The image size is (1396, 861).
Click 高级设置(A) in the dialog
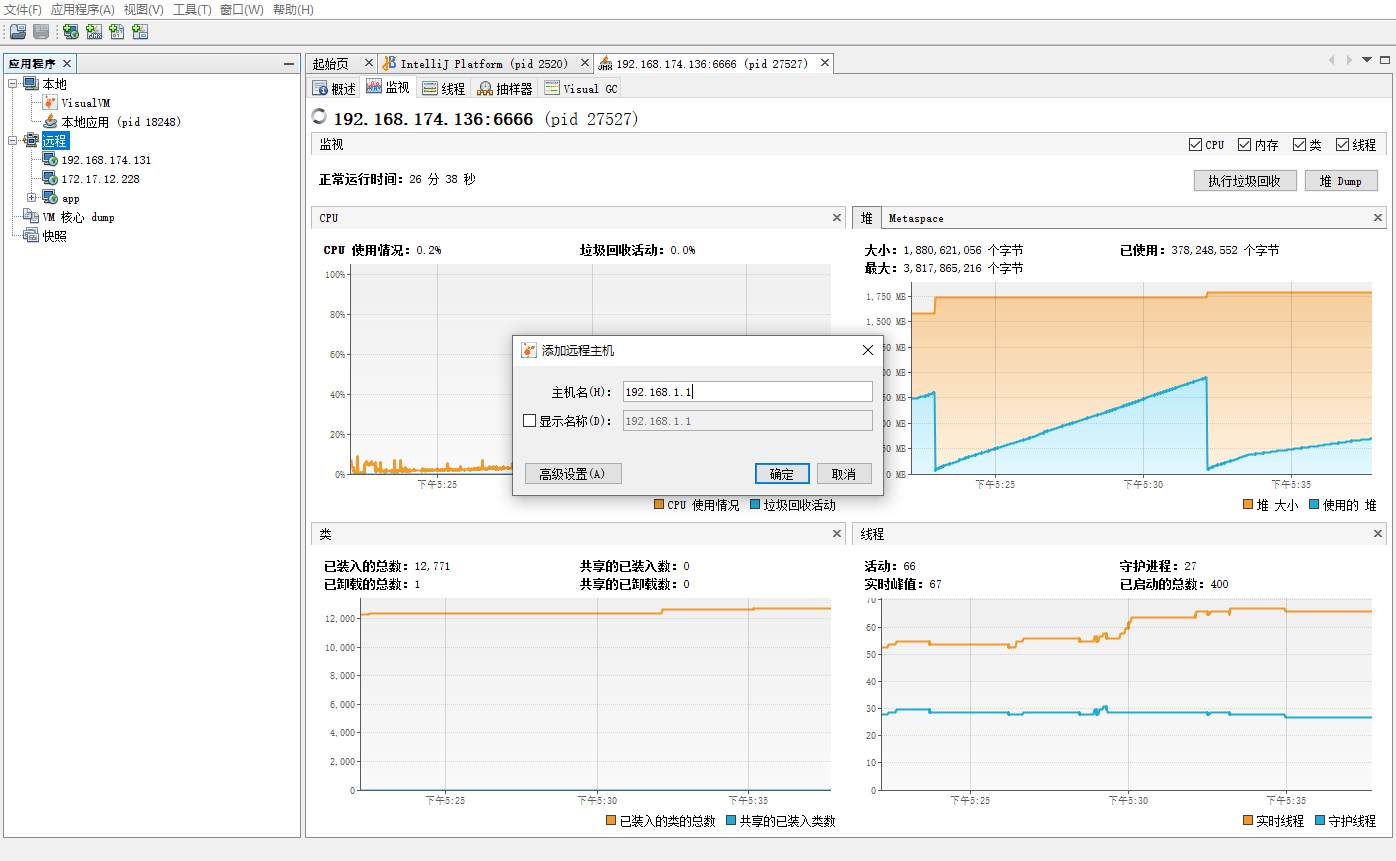click(x=573, y=473)
